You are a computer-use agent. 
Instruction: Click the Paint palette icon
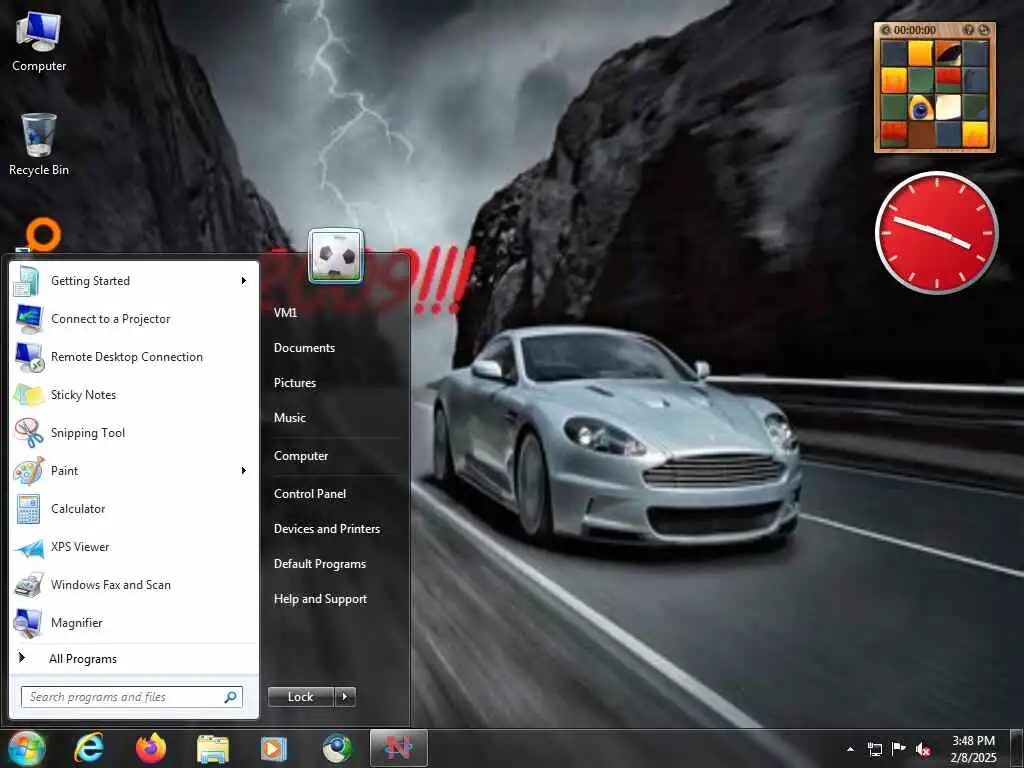(x=29, y=471)
